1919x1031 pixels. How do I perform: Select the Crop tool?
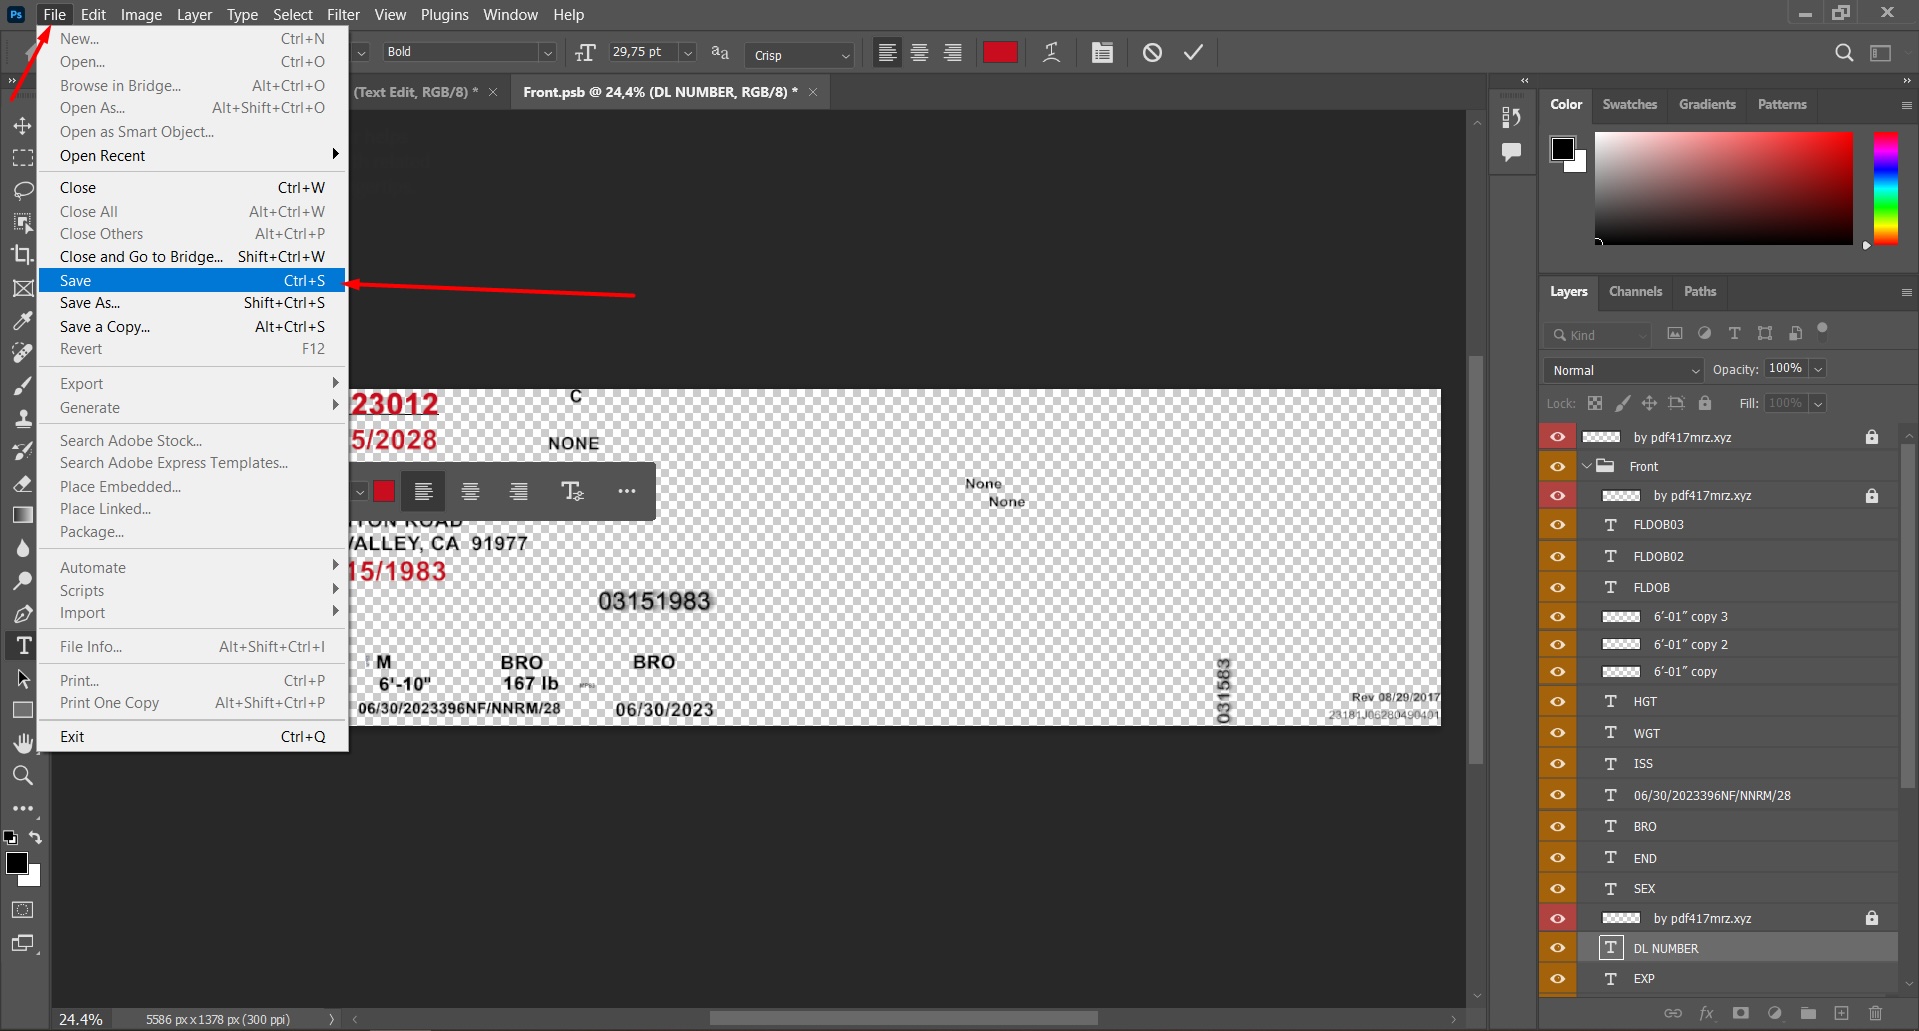click(22, 254)
